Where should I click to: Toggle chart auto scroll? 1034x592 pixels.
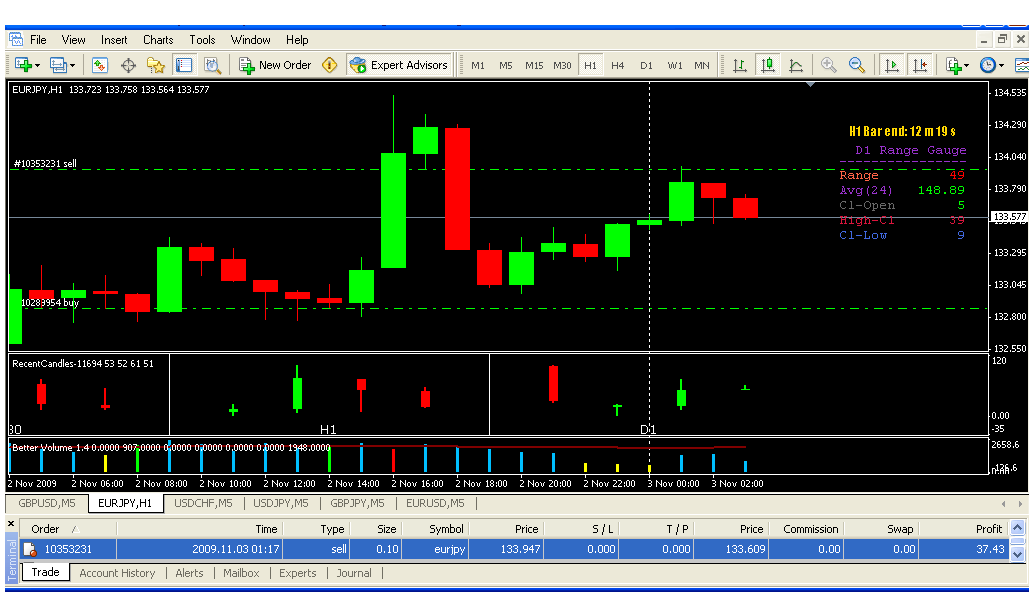tap(891, 65)
